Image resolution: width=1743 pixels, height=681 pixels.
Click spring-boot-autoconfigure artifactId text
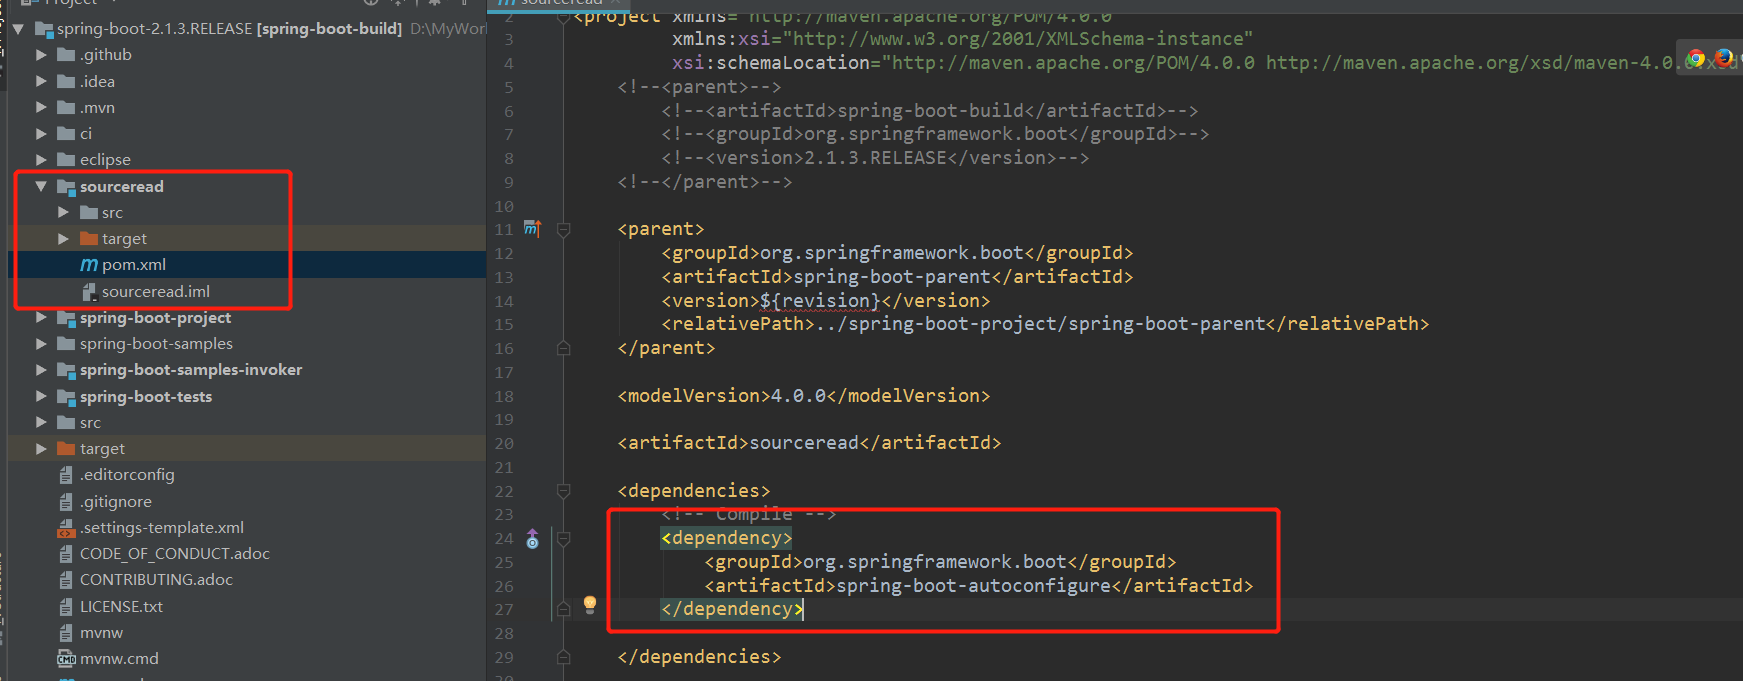(x=973, y=585)
